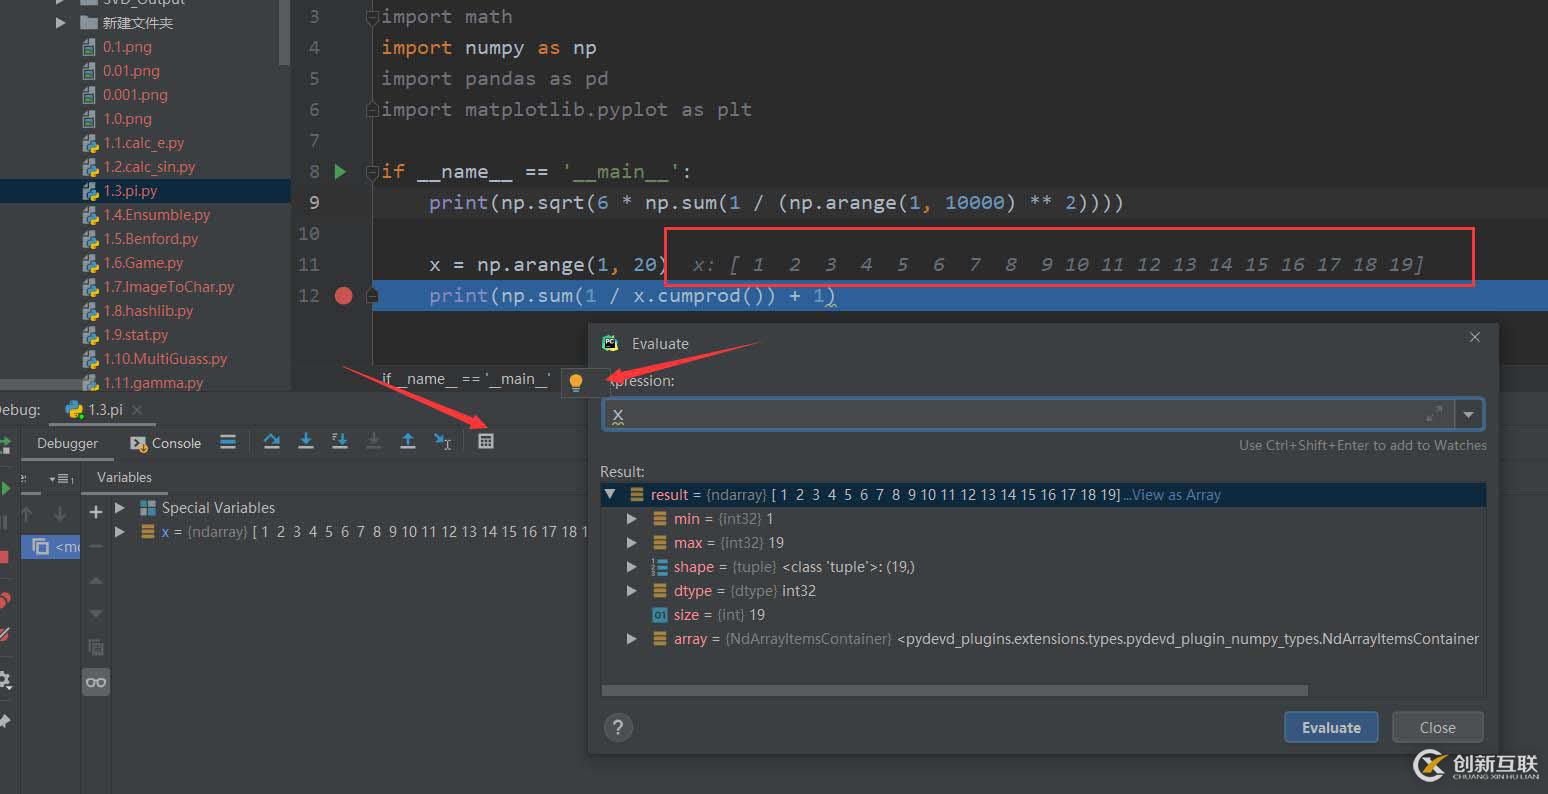This screenshot has width=1548, height=794.
Task: Click the Result horizontal scrollbar
Action: coord(955,690)
